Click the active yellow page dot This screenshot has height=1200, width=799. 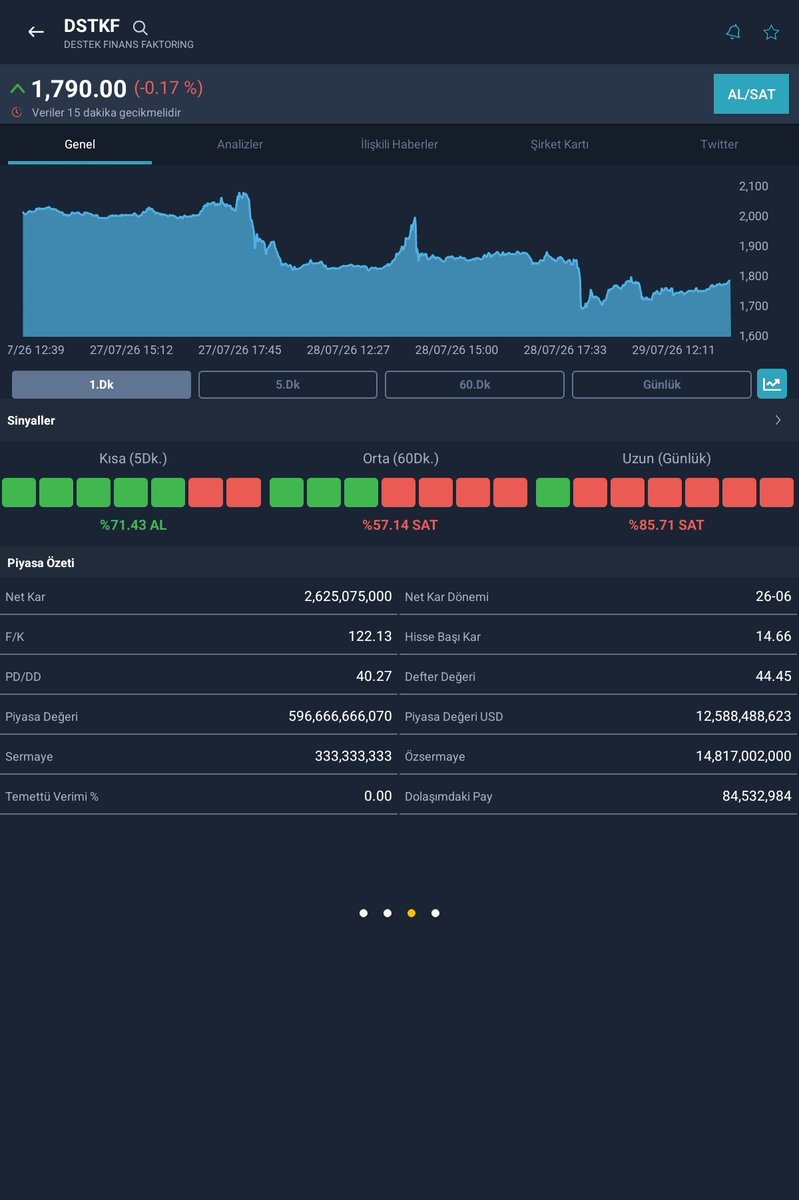click(x=411, y=913)
